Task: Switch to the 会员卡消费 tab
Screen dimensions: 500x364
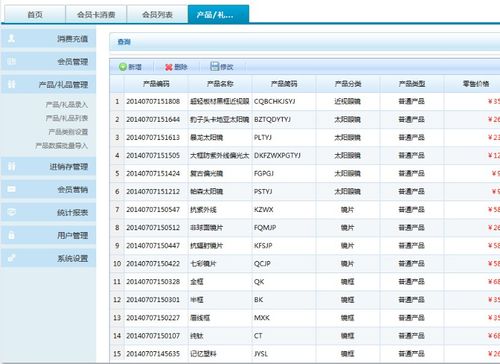Action: [96, 15]
